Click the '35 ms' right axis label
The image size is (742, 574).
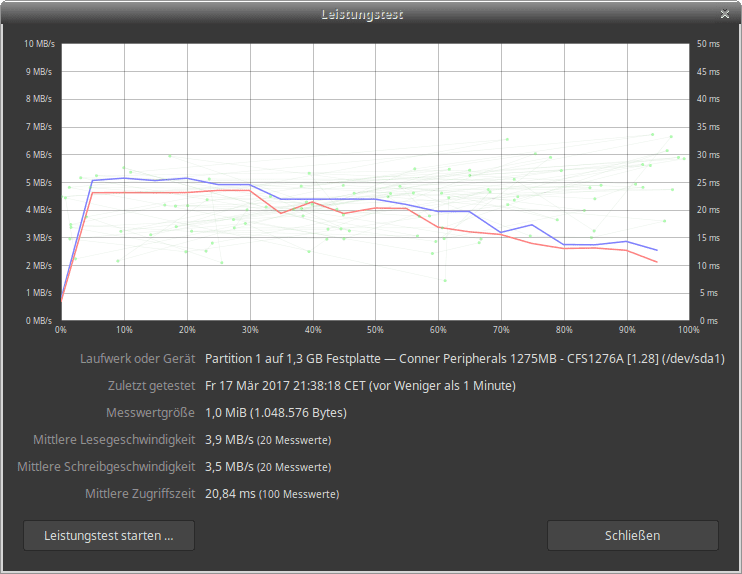click(708, 127)
